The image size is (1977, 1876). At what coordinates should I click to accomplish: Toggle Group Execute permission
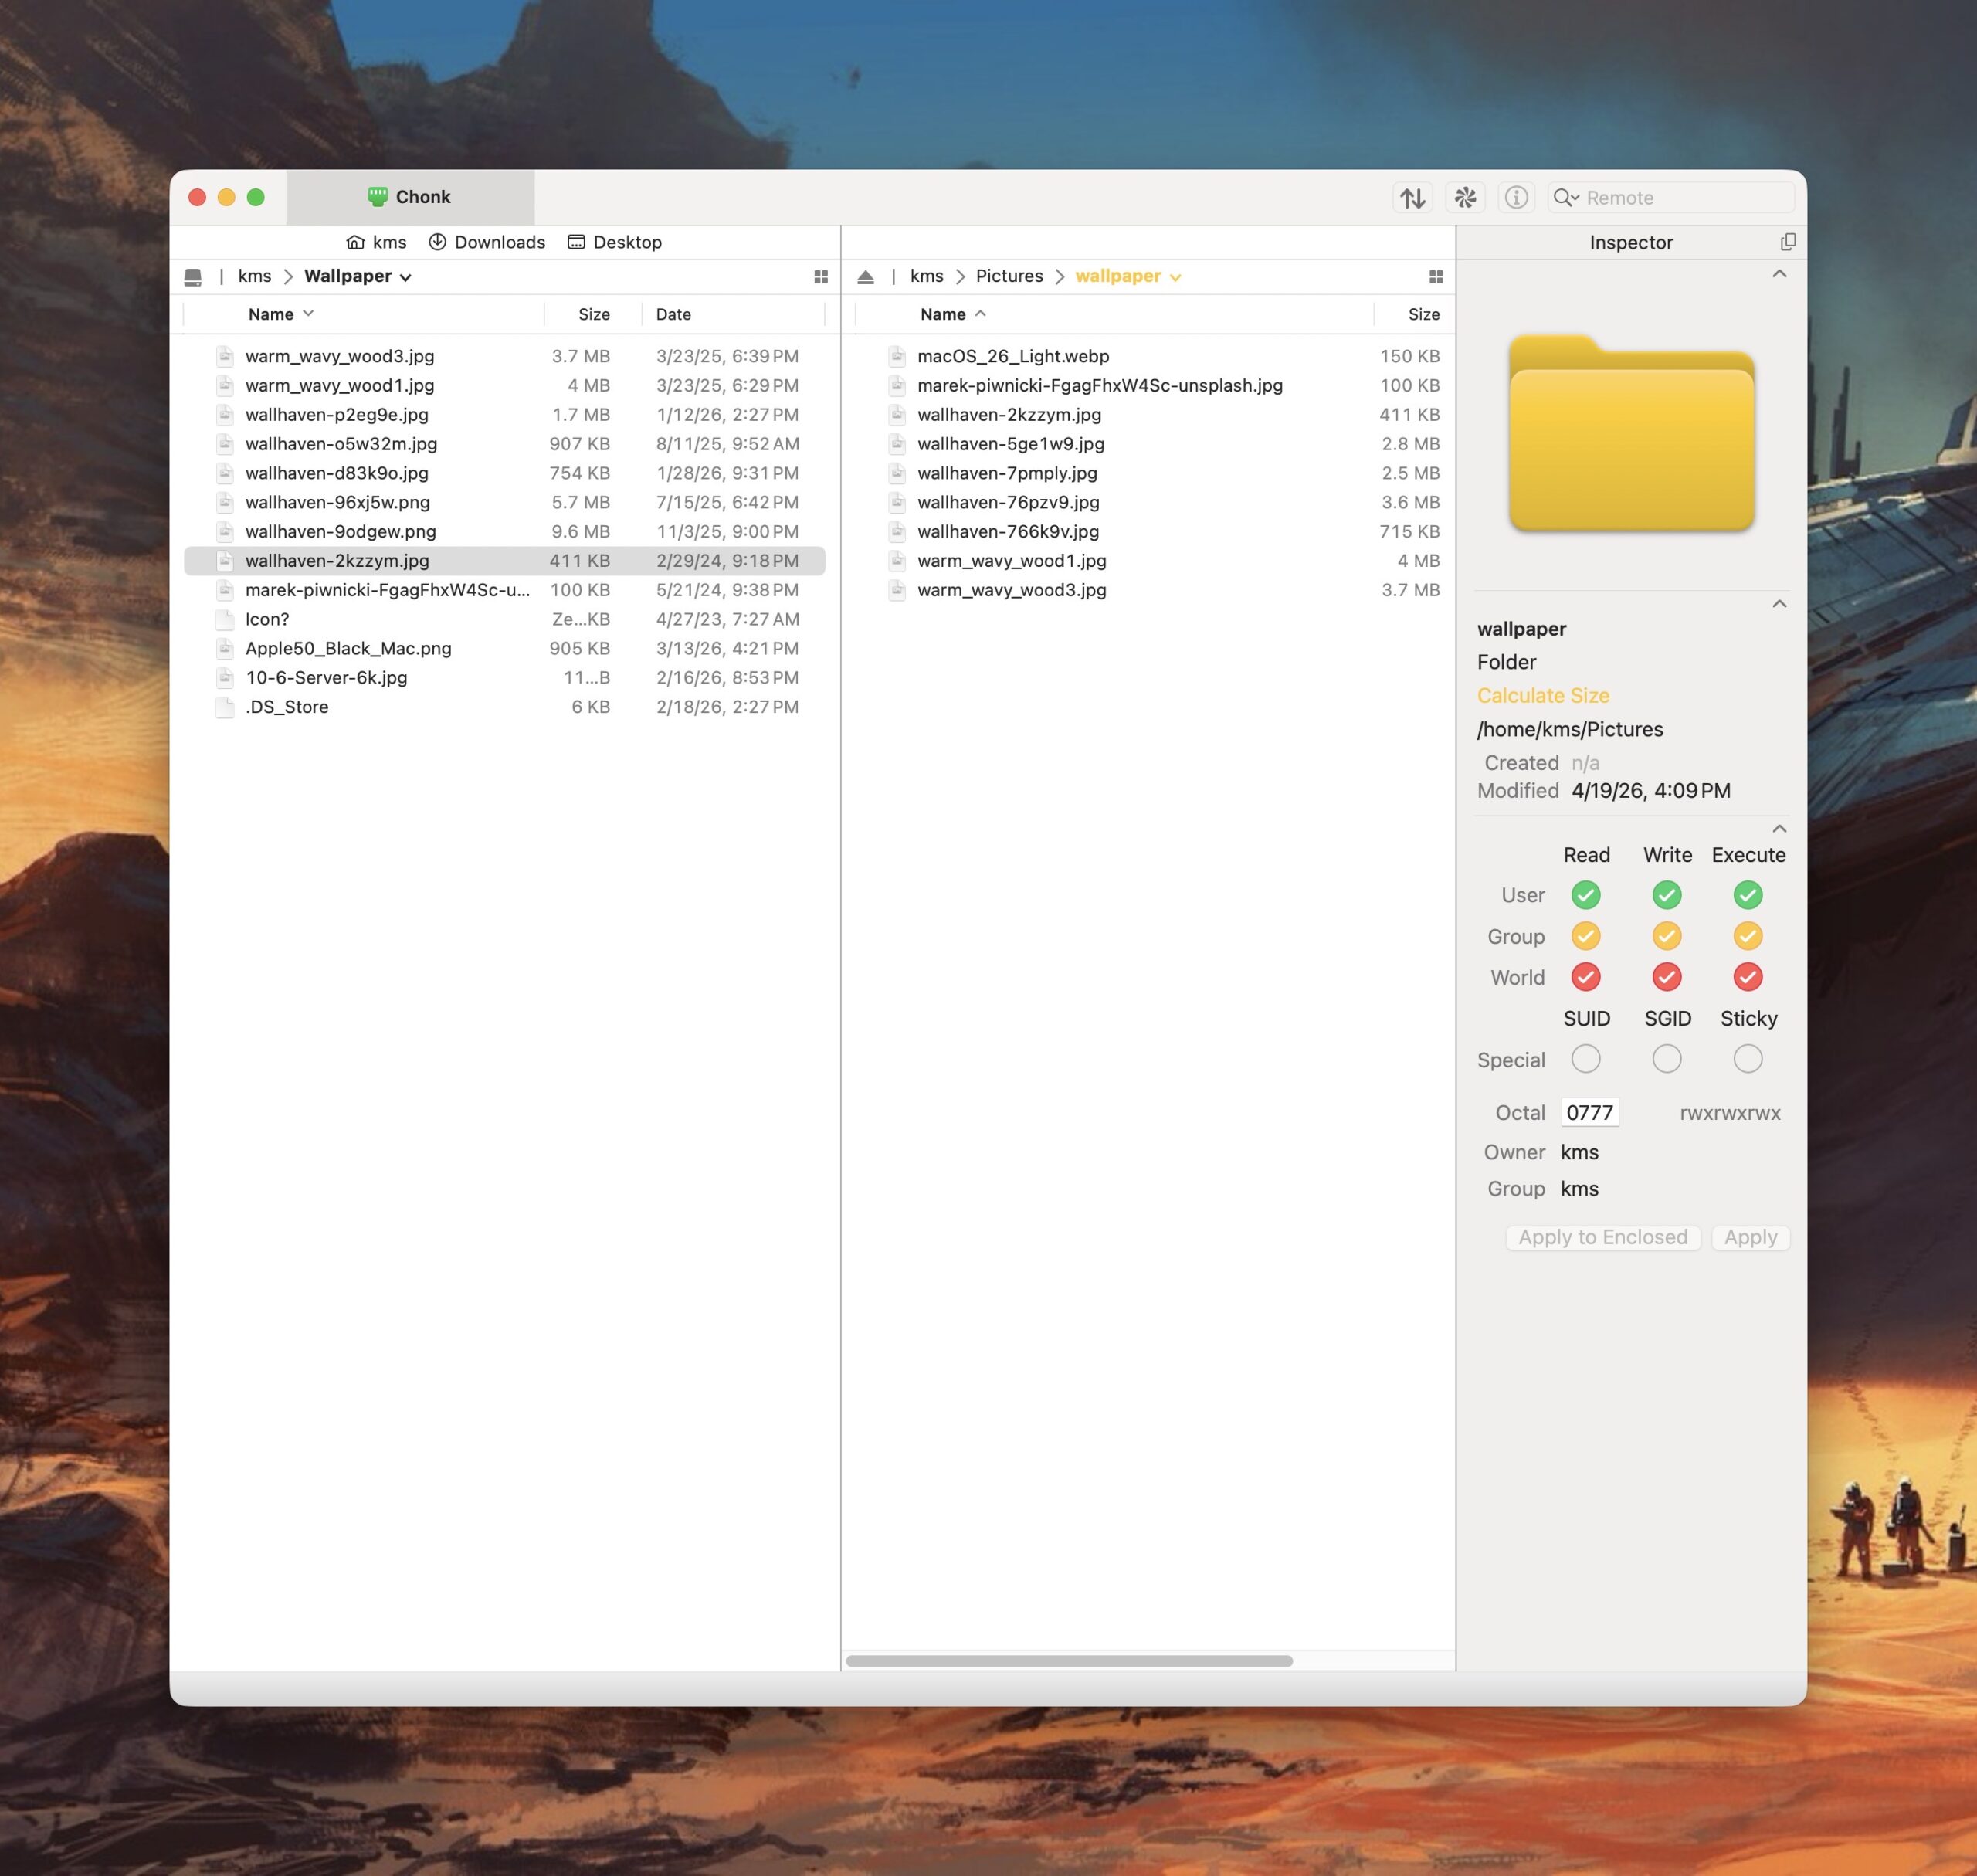1747,936
